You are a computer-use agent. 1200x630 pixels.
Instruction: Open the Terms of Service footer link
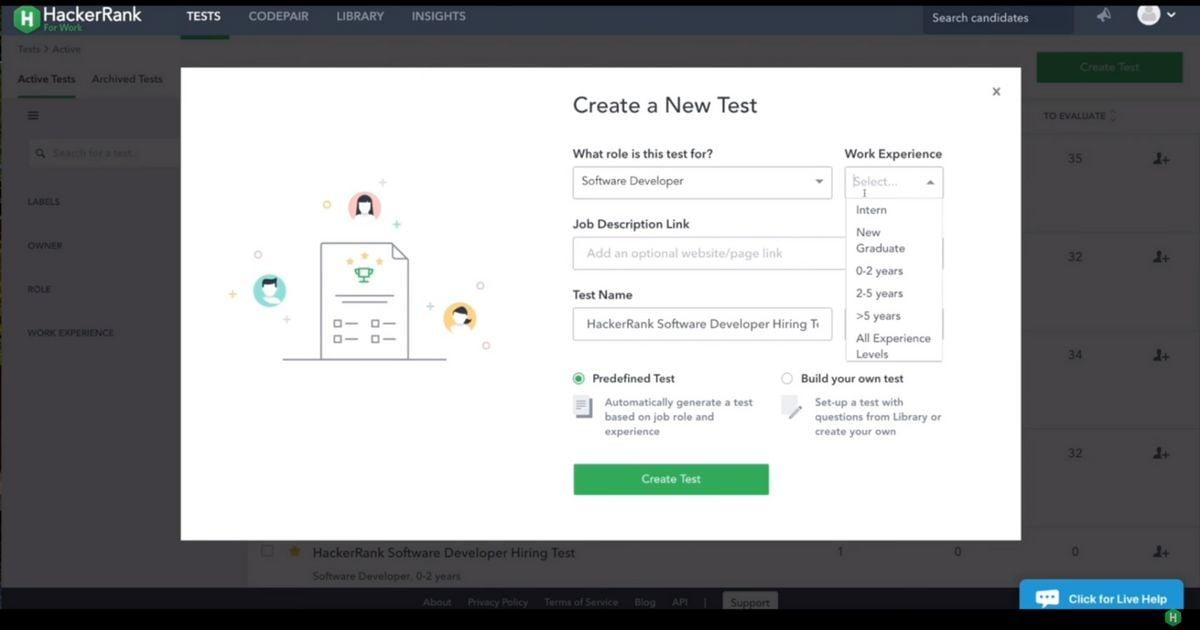click(581, 602)
